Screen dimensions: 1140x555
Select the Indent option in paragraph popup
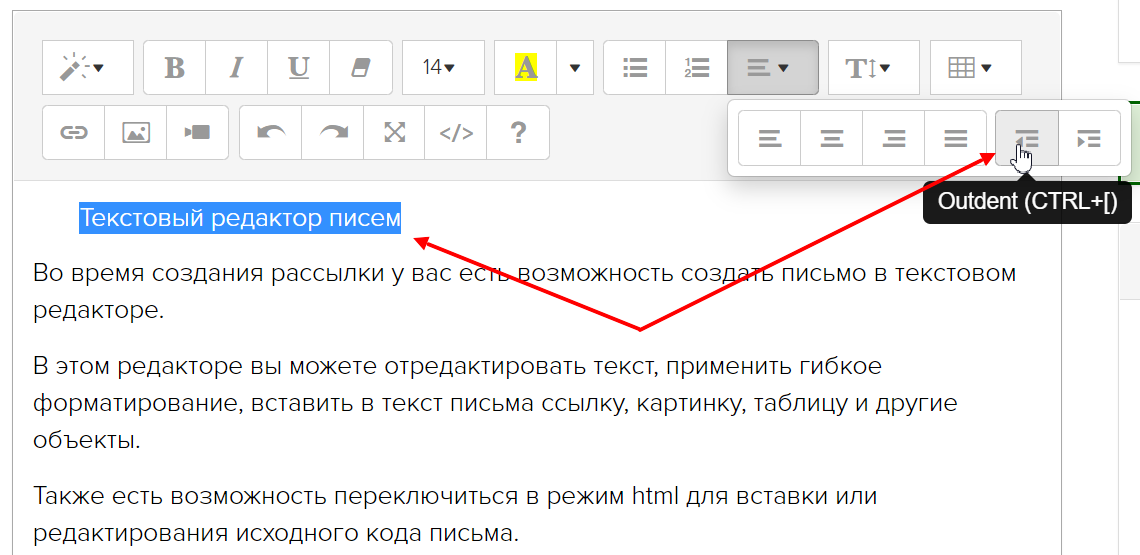[x=1089, y=139]
